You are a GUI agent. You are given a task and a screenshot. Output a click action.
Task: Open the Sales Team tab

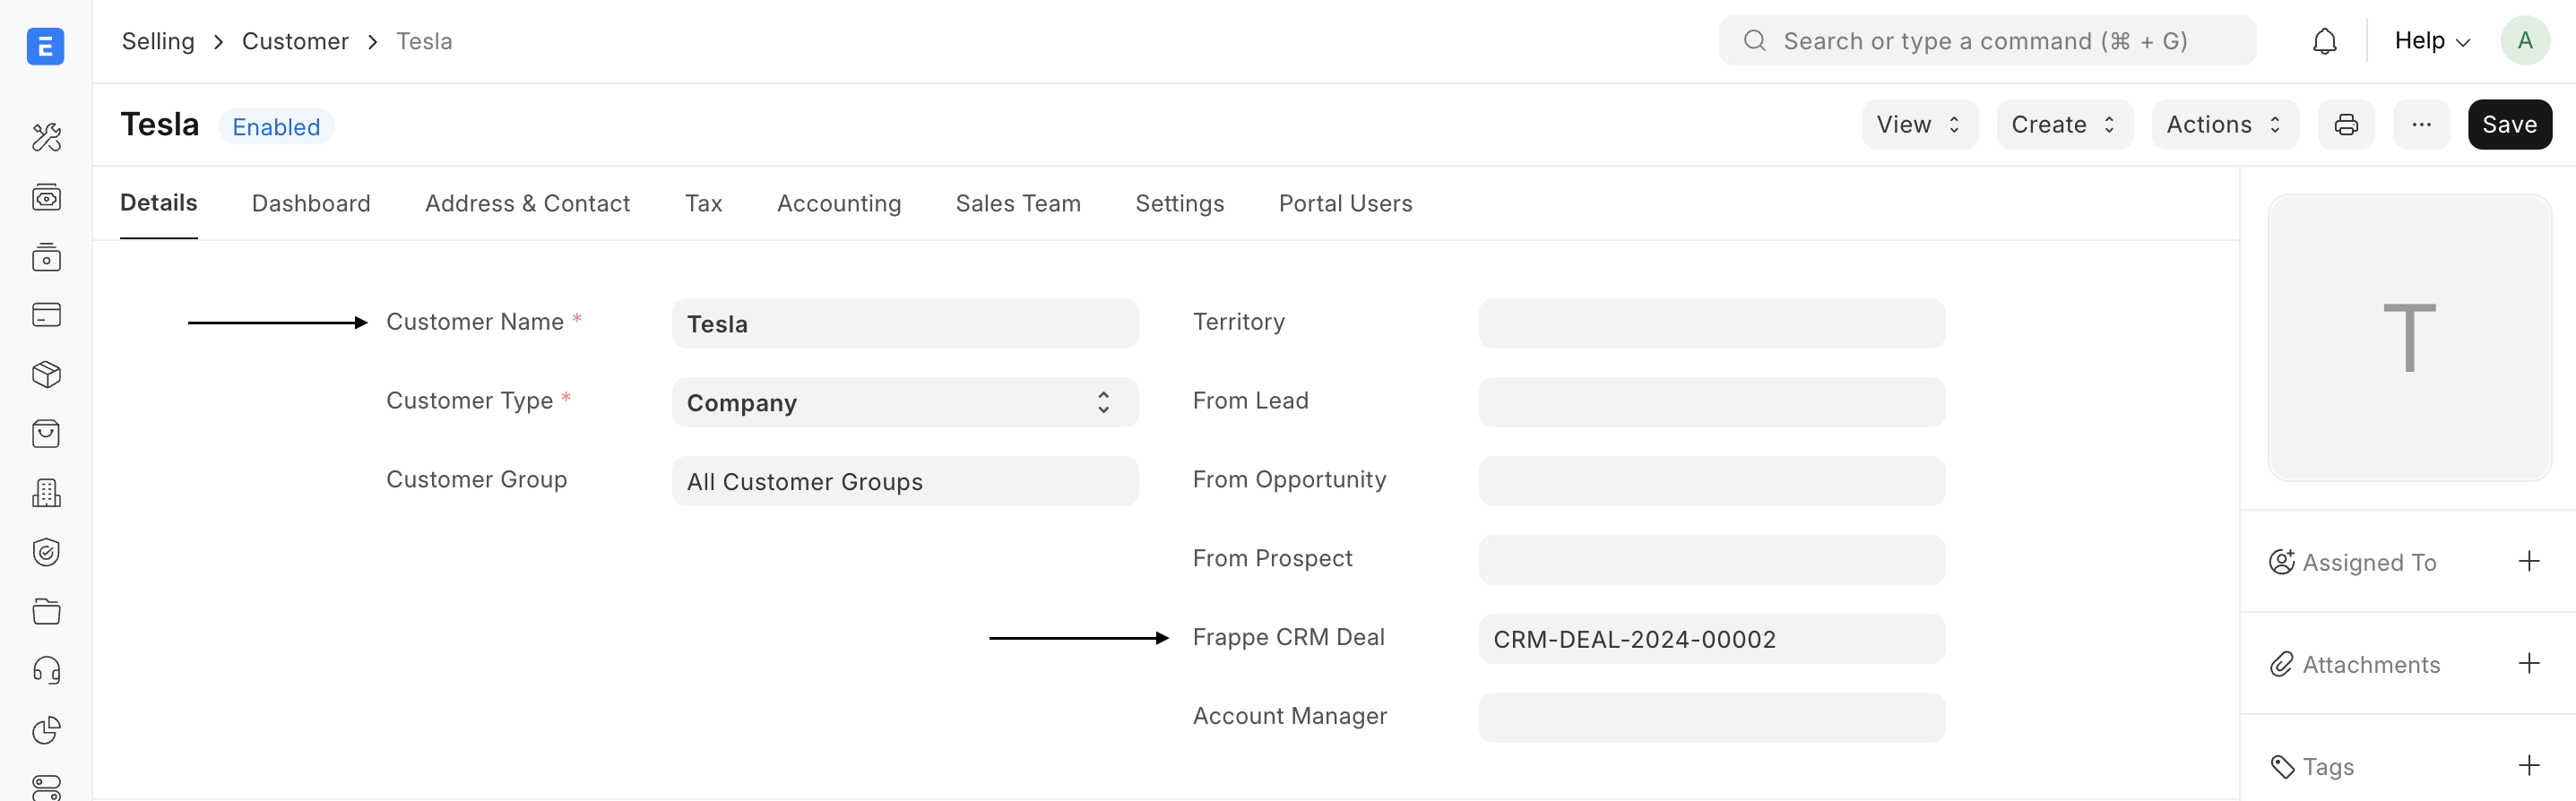coord(1017,203)
